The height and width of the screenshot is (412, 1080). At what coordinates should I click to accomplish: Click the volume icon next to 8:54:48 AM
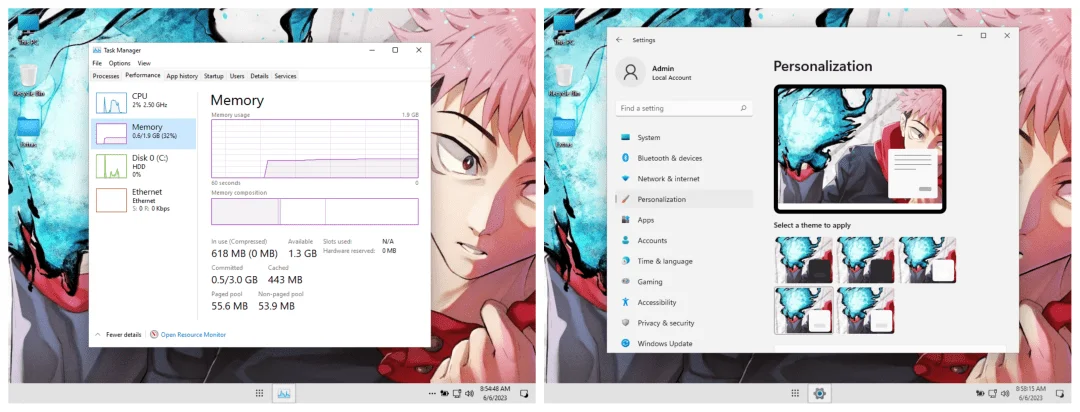pos(469,394)
